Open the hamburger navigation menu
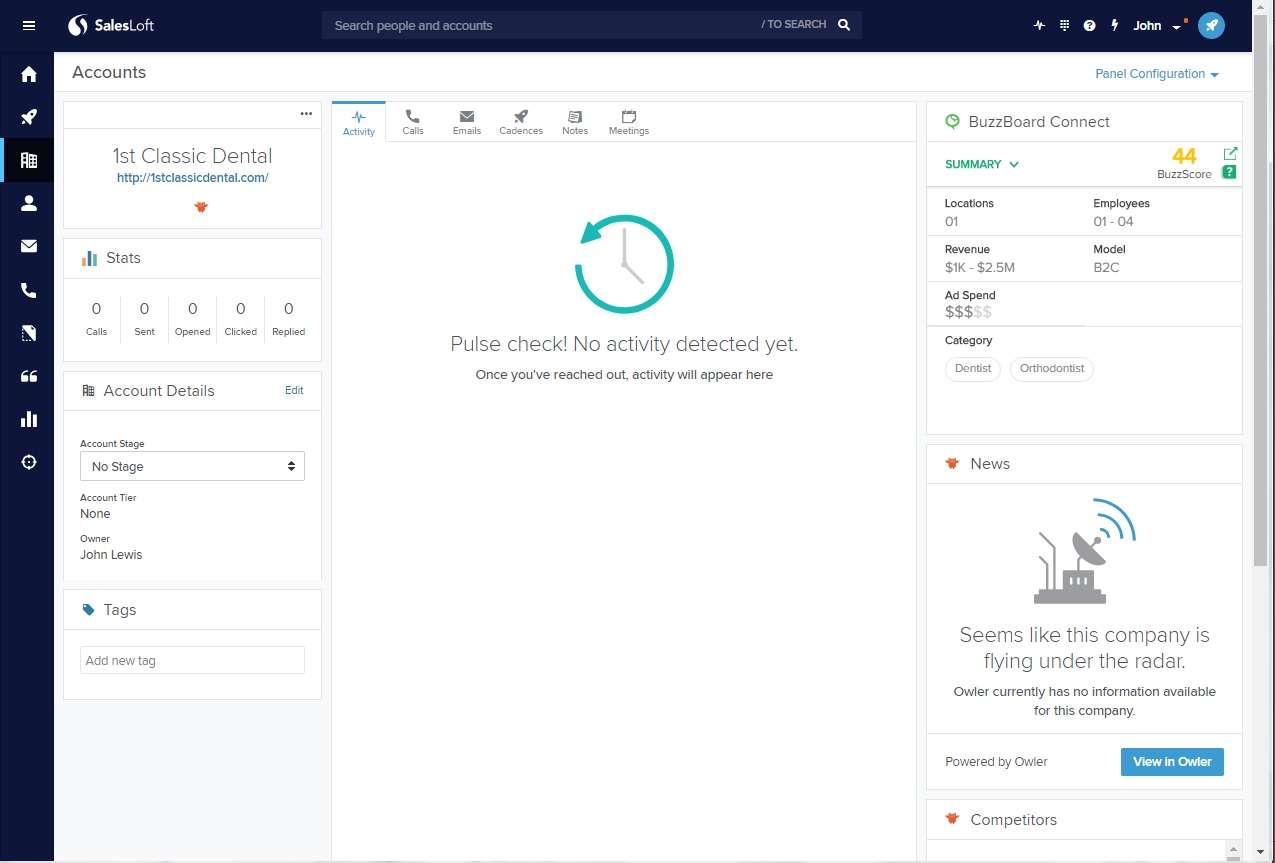Viewport: 1275px width, 863px height. pyautogui.click(x=29, y=26)
